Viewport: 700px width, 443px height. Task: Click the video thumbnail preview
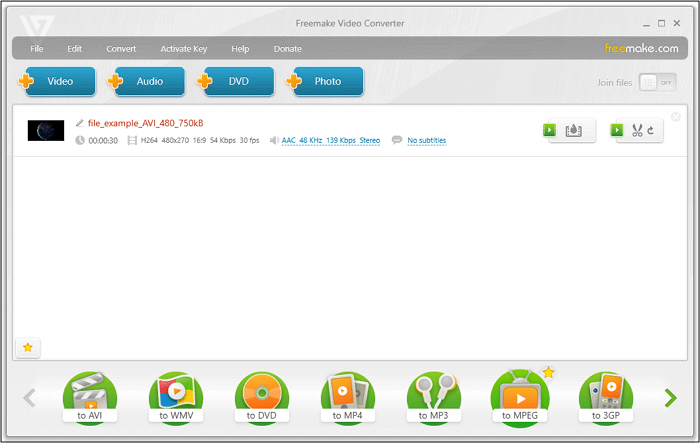tap(46, 130)
